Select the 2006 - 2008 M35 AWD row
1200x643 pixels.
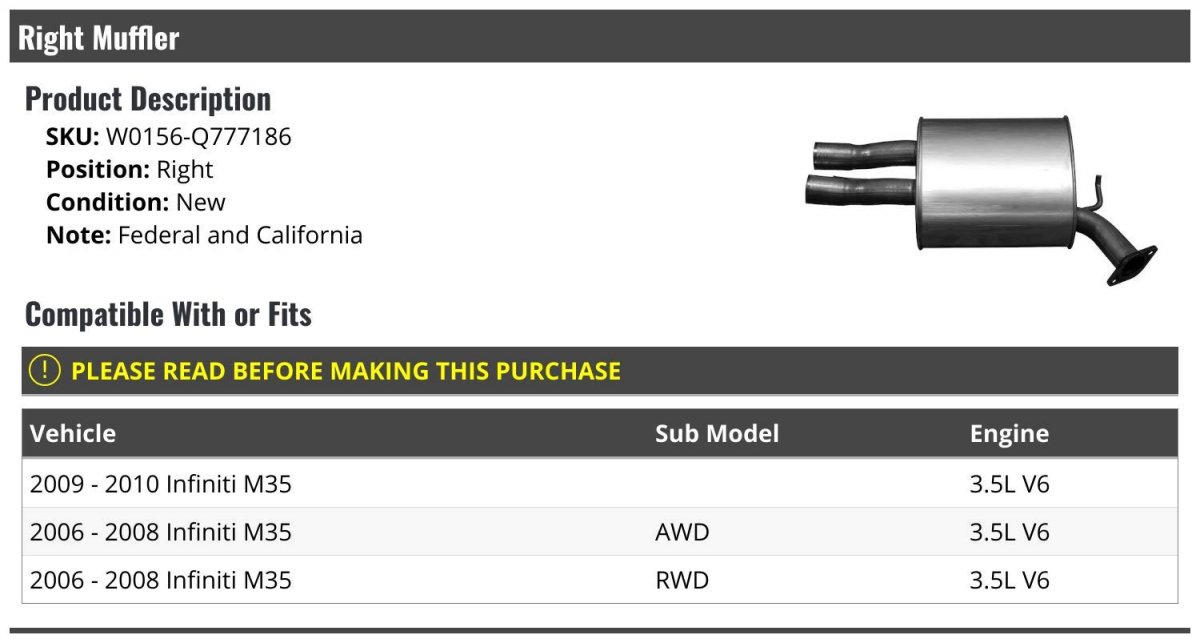click(600, 531)
